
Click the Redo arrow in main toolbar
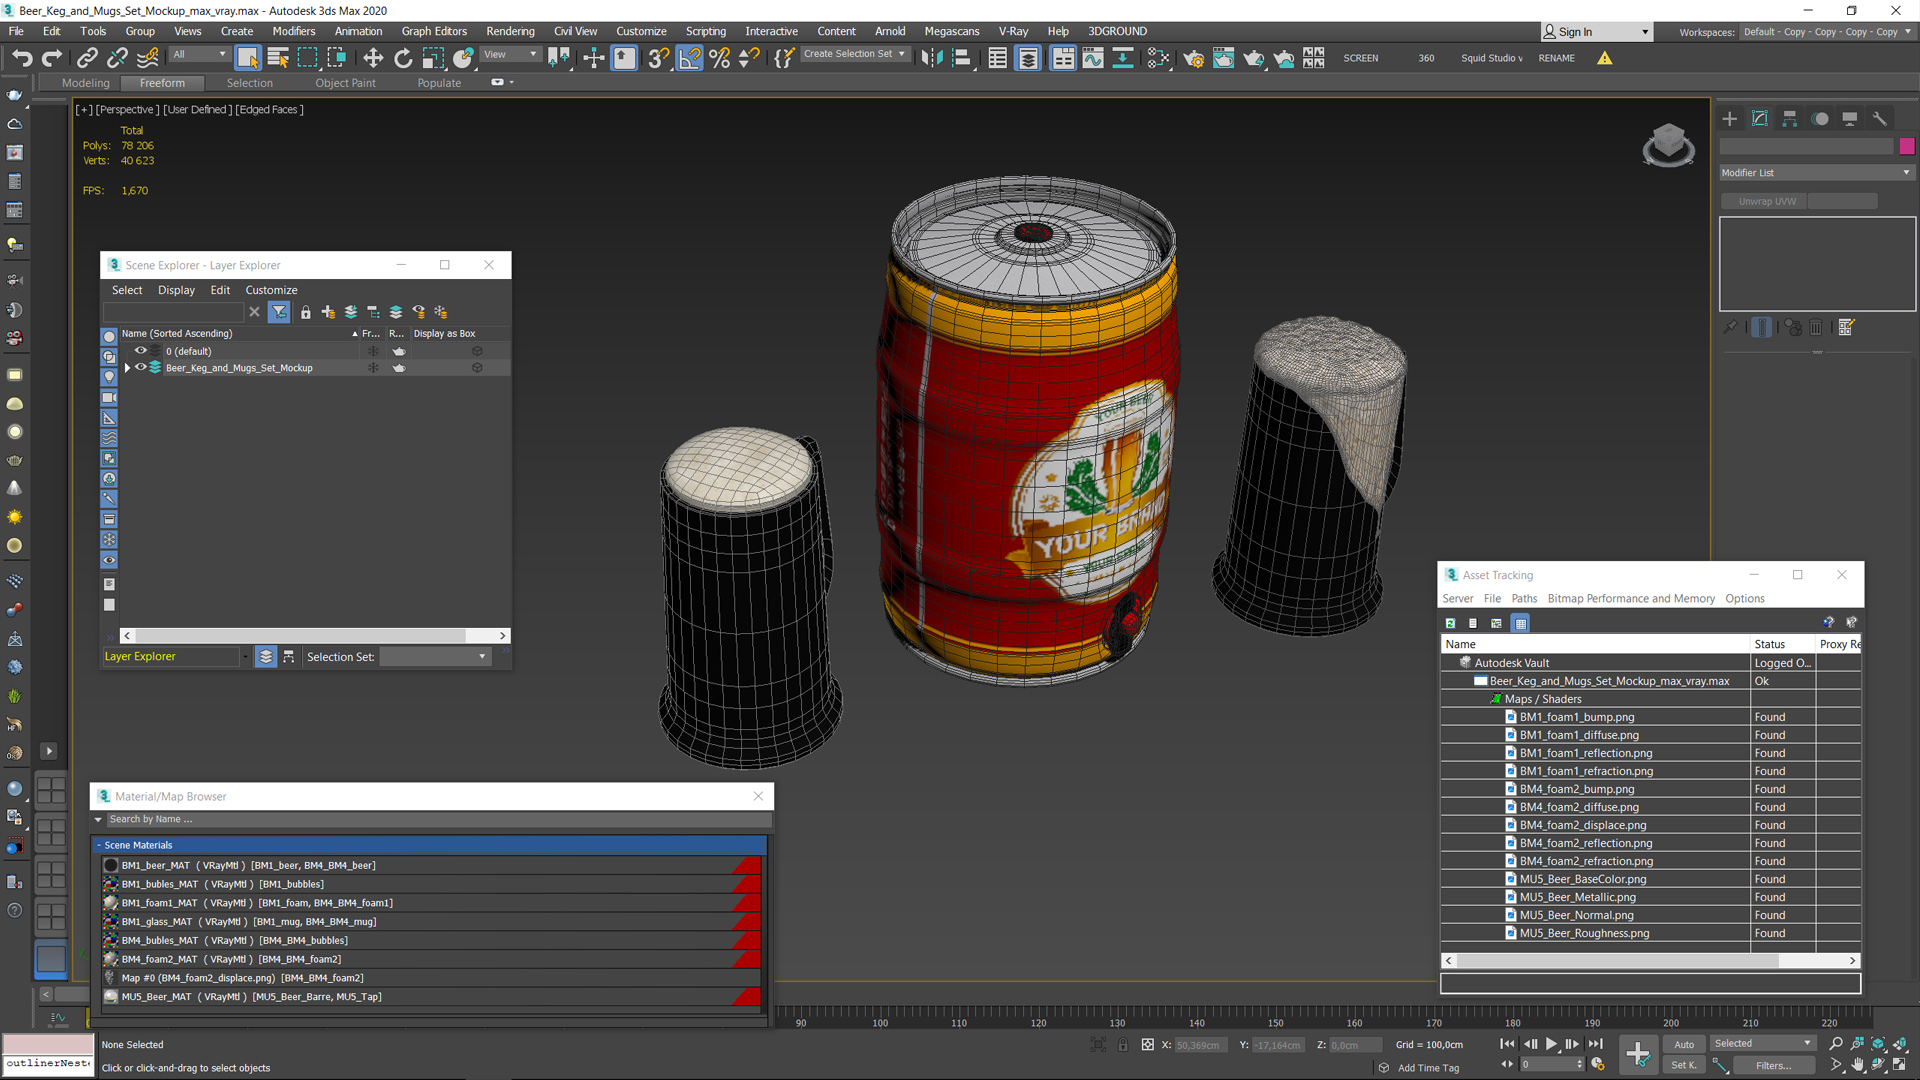[x=52, y=58]
